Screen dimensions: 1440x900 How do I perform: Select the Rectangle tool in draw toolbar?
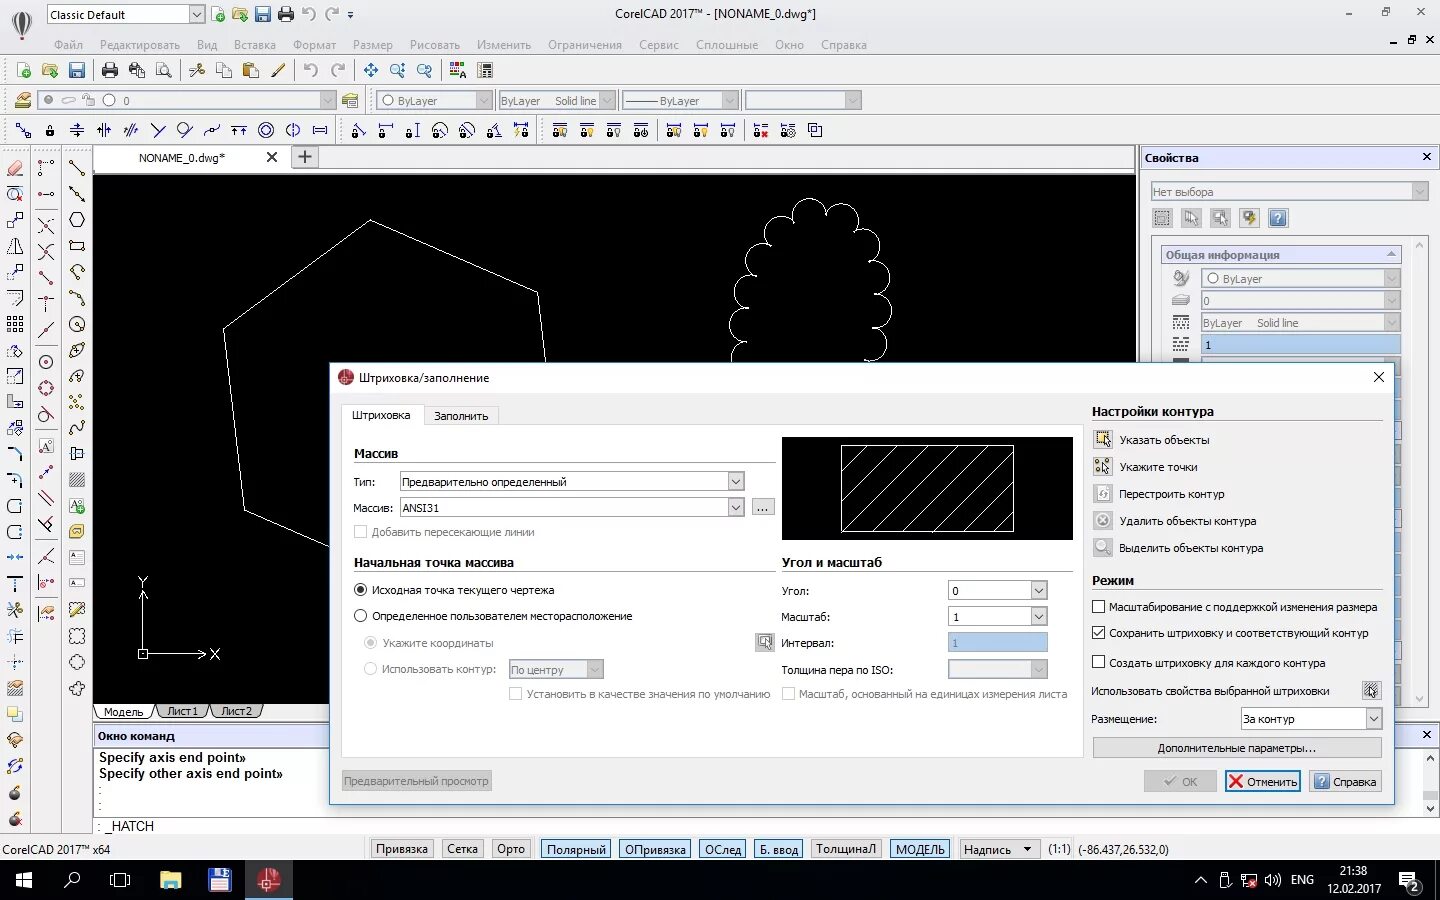(x=77, y=246)
